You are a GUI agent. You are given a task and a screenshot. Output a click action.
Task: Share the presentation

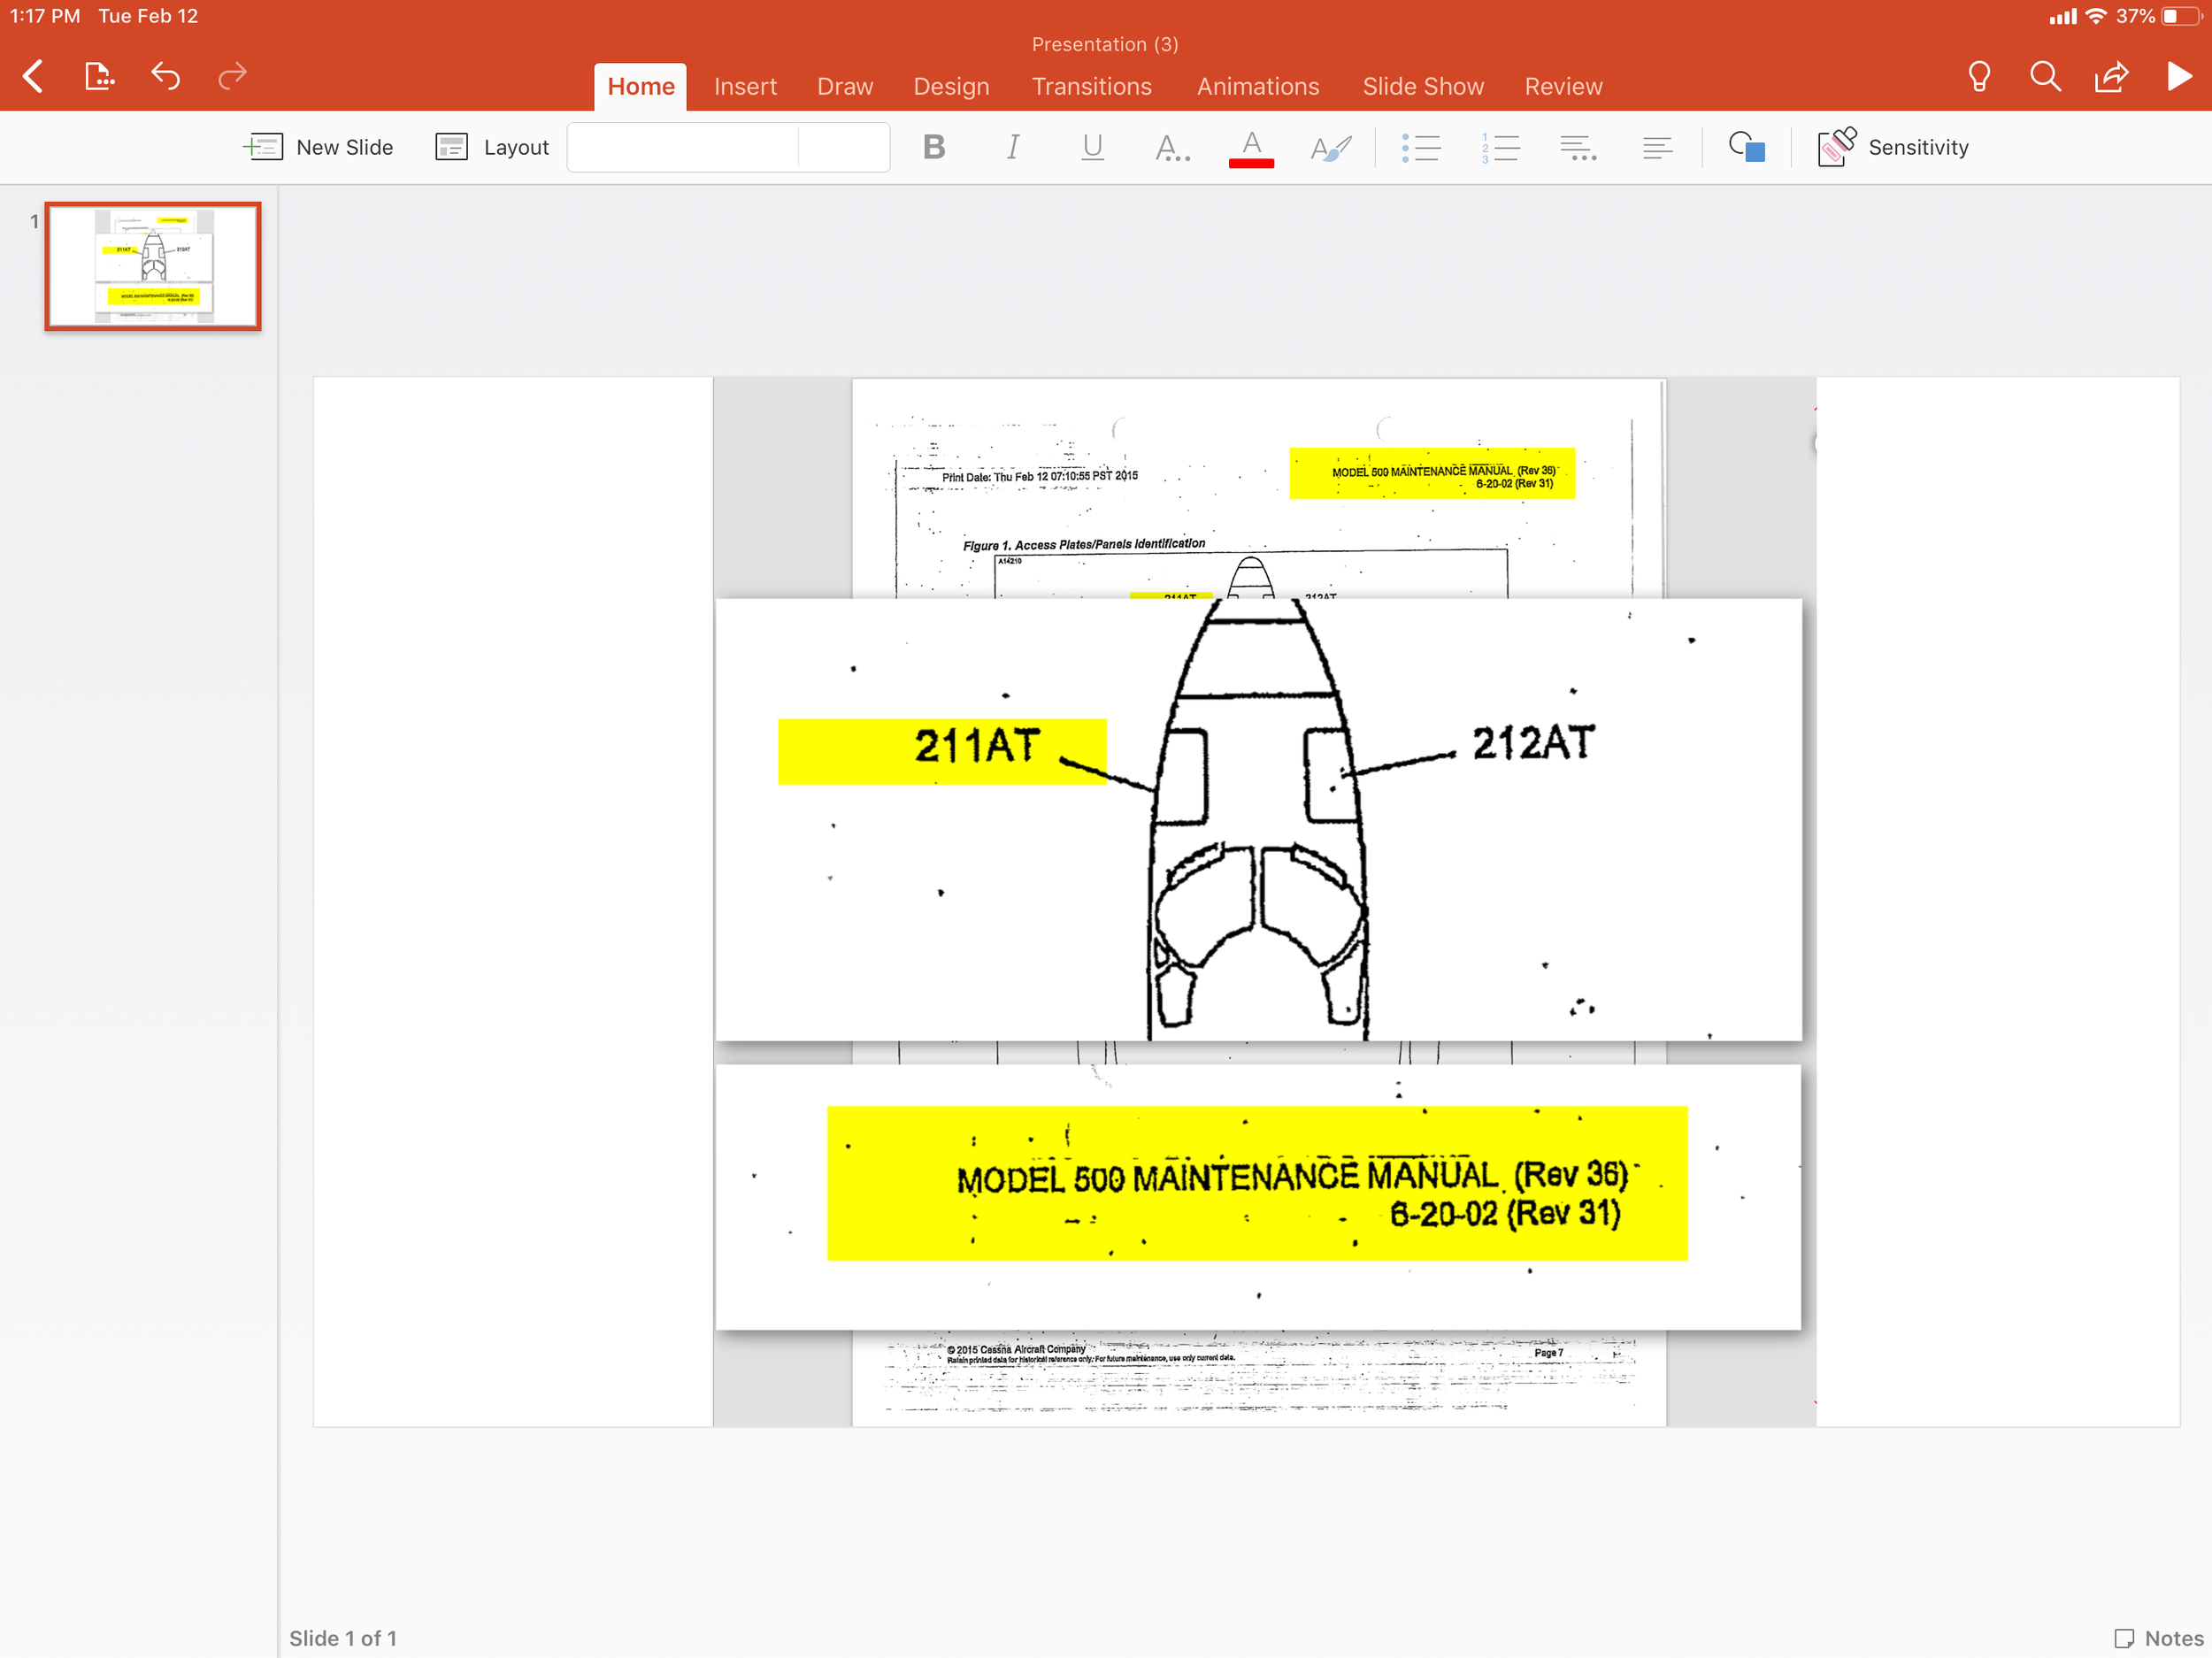click(x=2112, y=76)
